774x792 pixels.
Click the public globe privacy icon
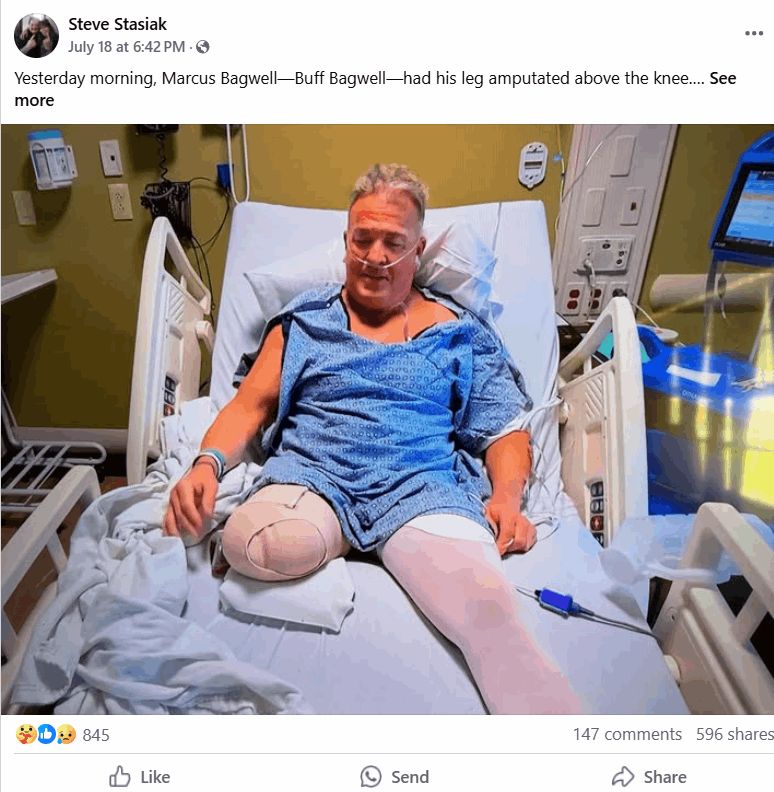click(x=203, y=47)
